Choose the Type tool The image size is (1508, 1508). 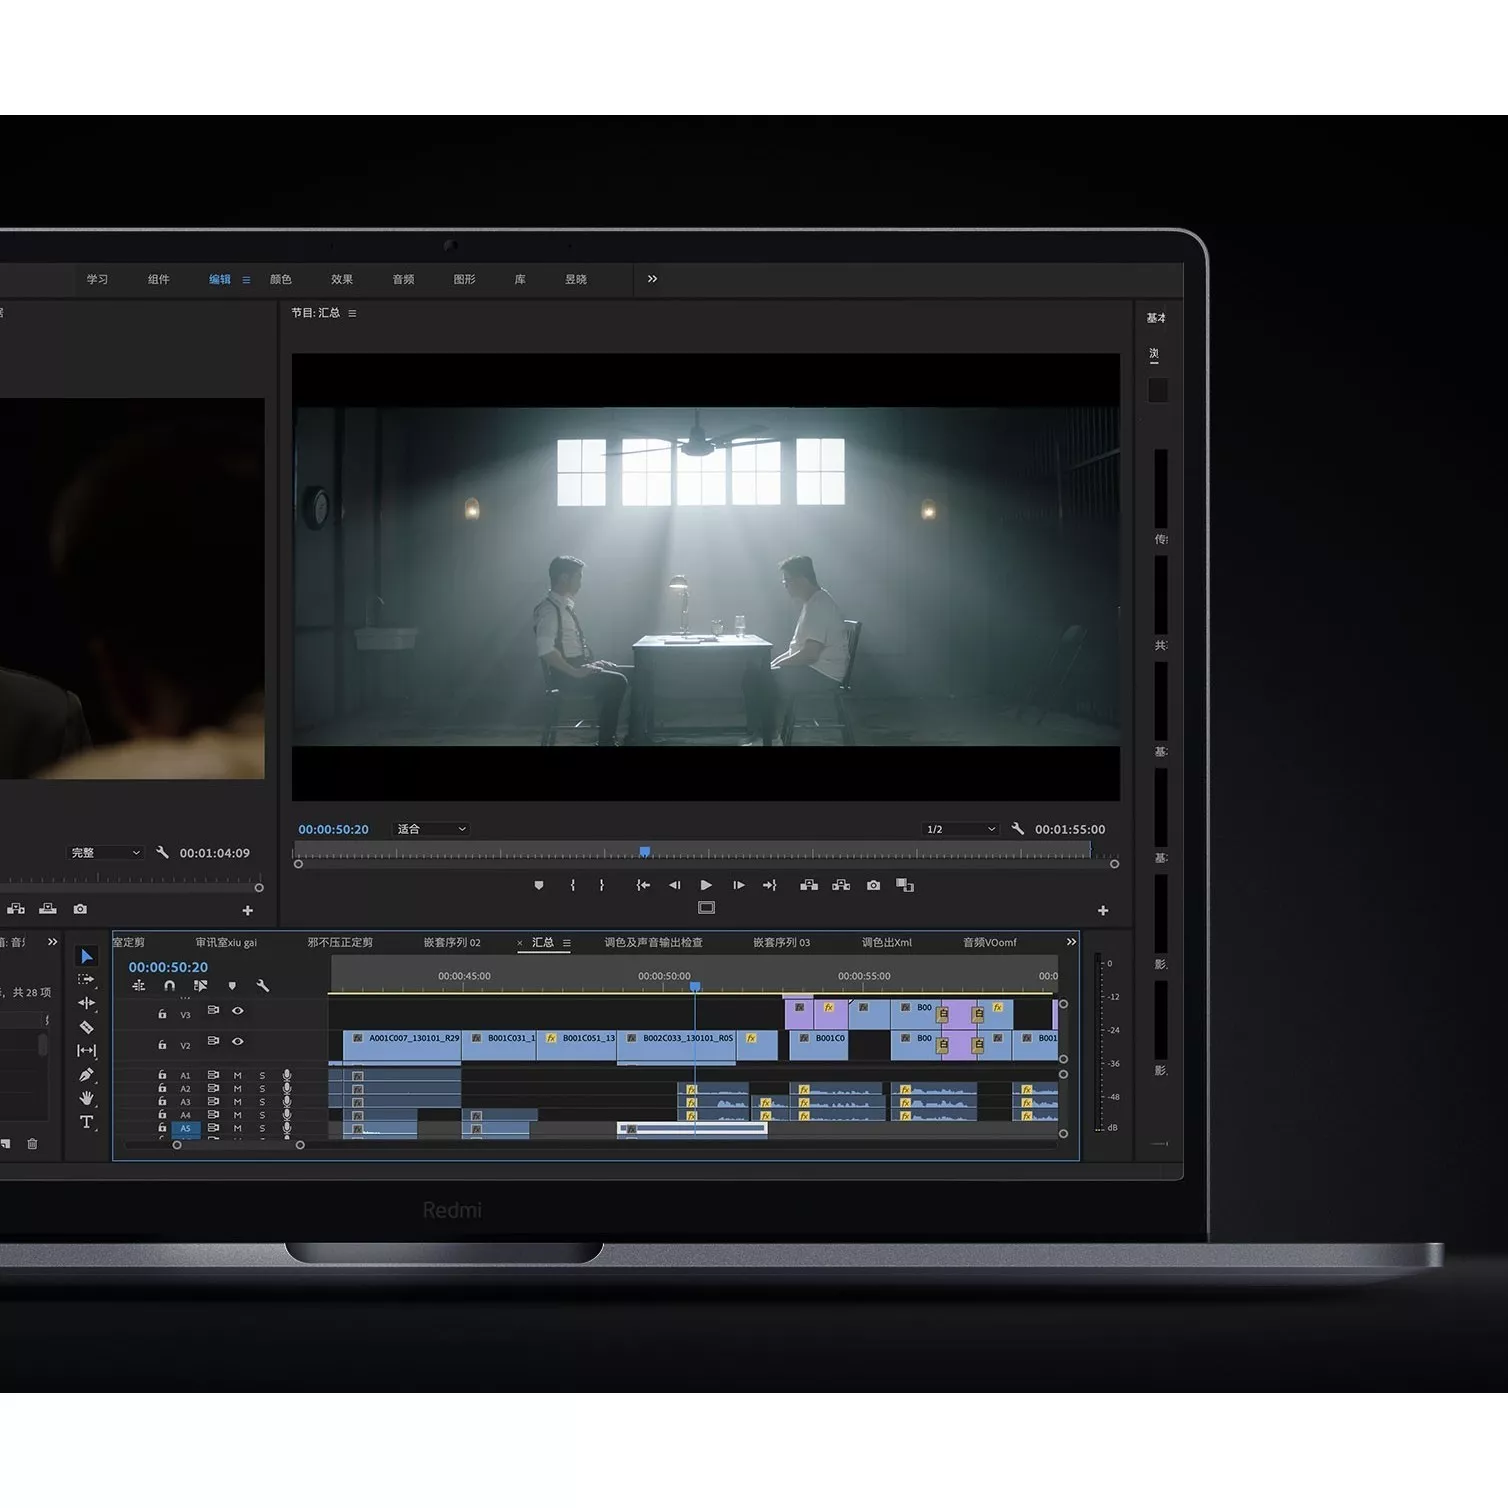[86, 1122]
